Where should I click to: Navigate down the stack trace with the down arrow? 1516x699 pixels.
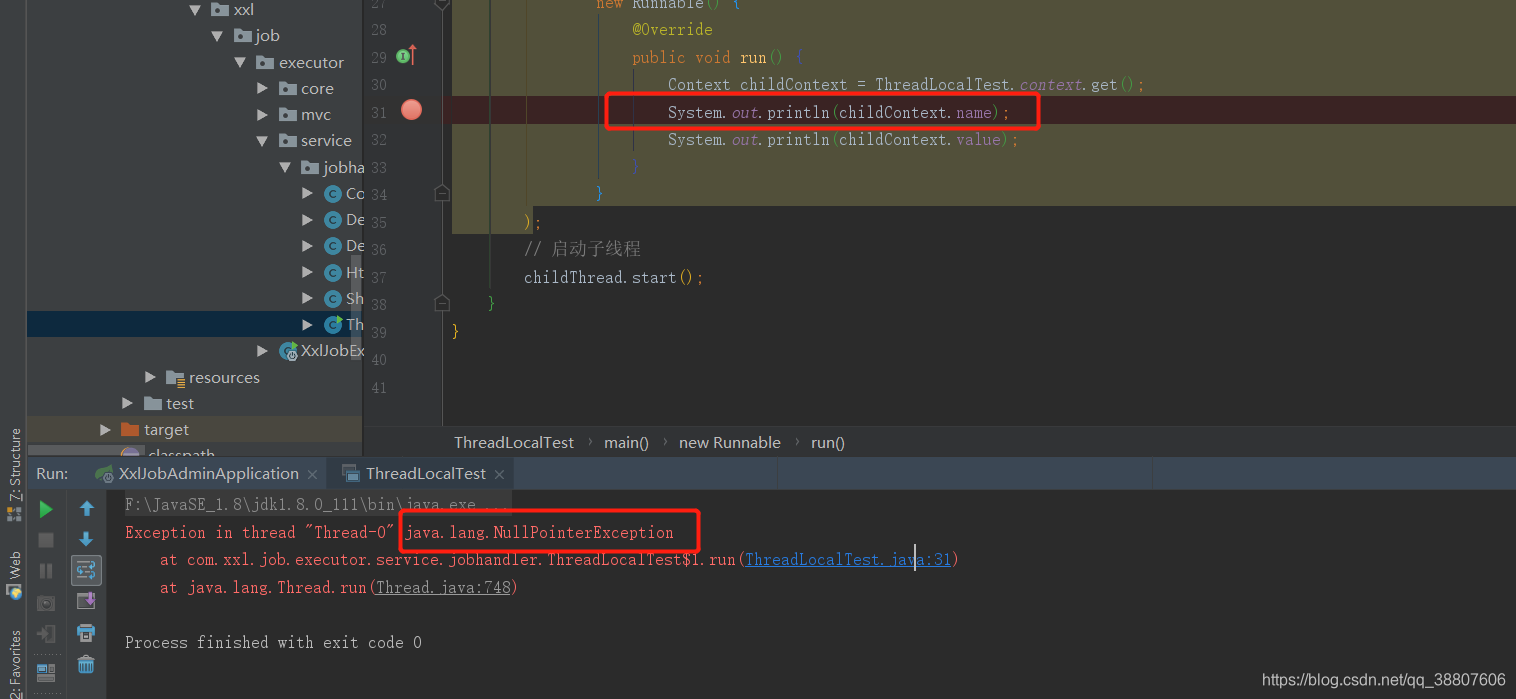[x=86, y=538]
